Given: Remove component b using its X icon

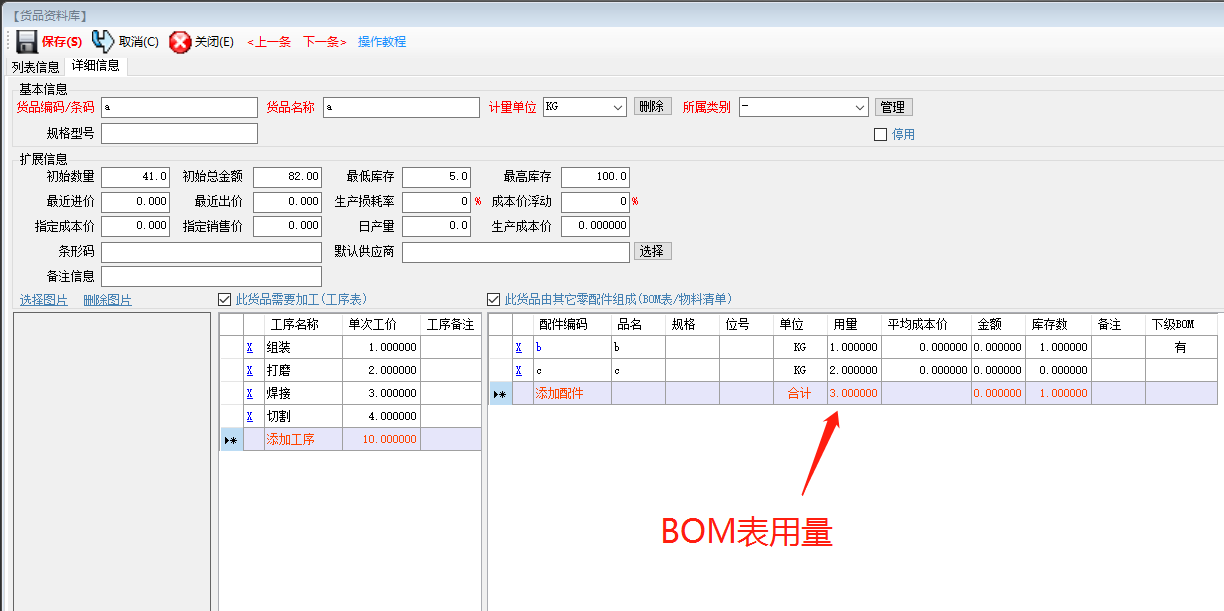Looking at the screenshot, I should [x=518, y=346].
